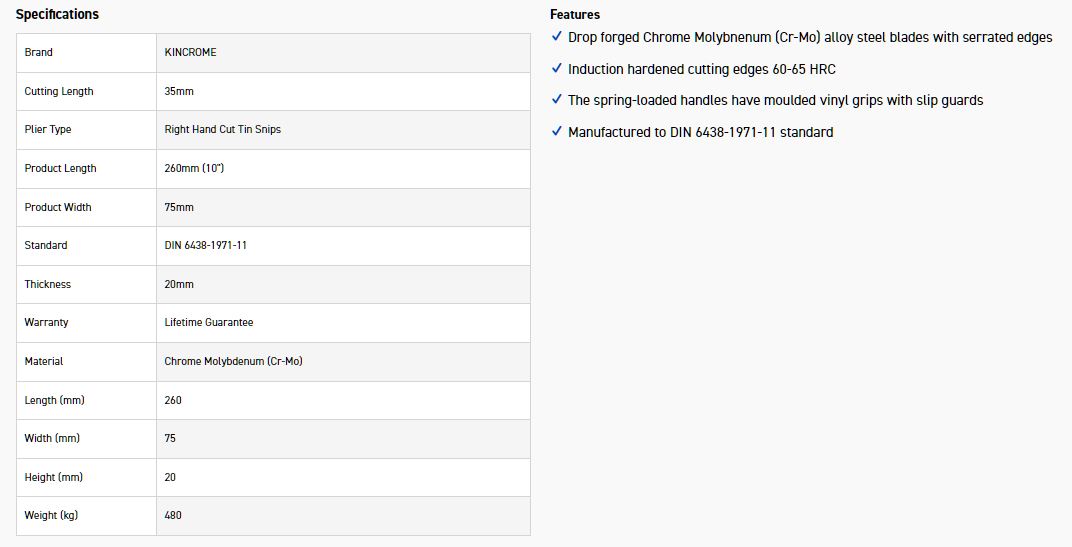
Task: Select the Chrome Molybdenum (Cr-Mo) material value
Action: pos(233,361)
